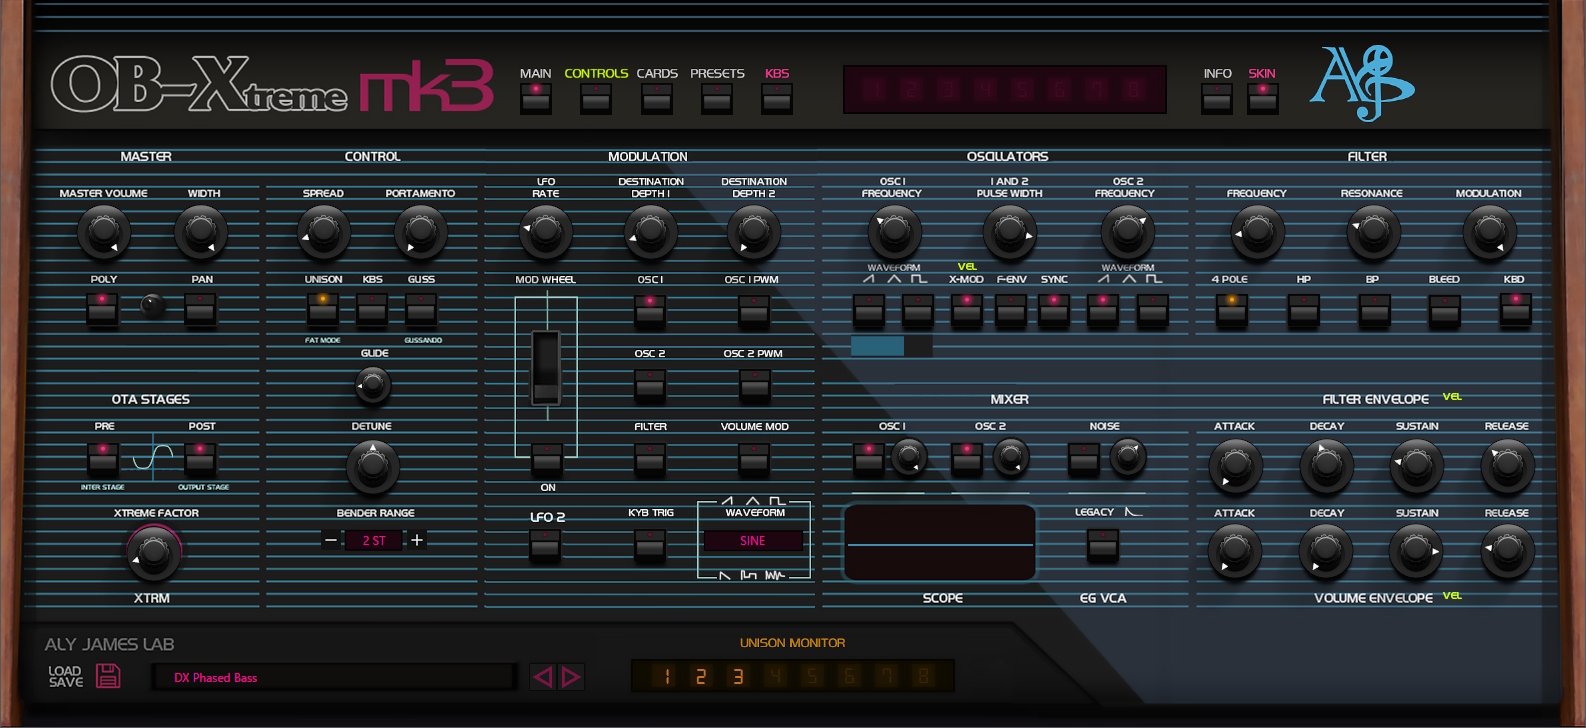Toggle the F-ENV switch
The image size is (1586, 728).
tap(1011, 310)
